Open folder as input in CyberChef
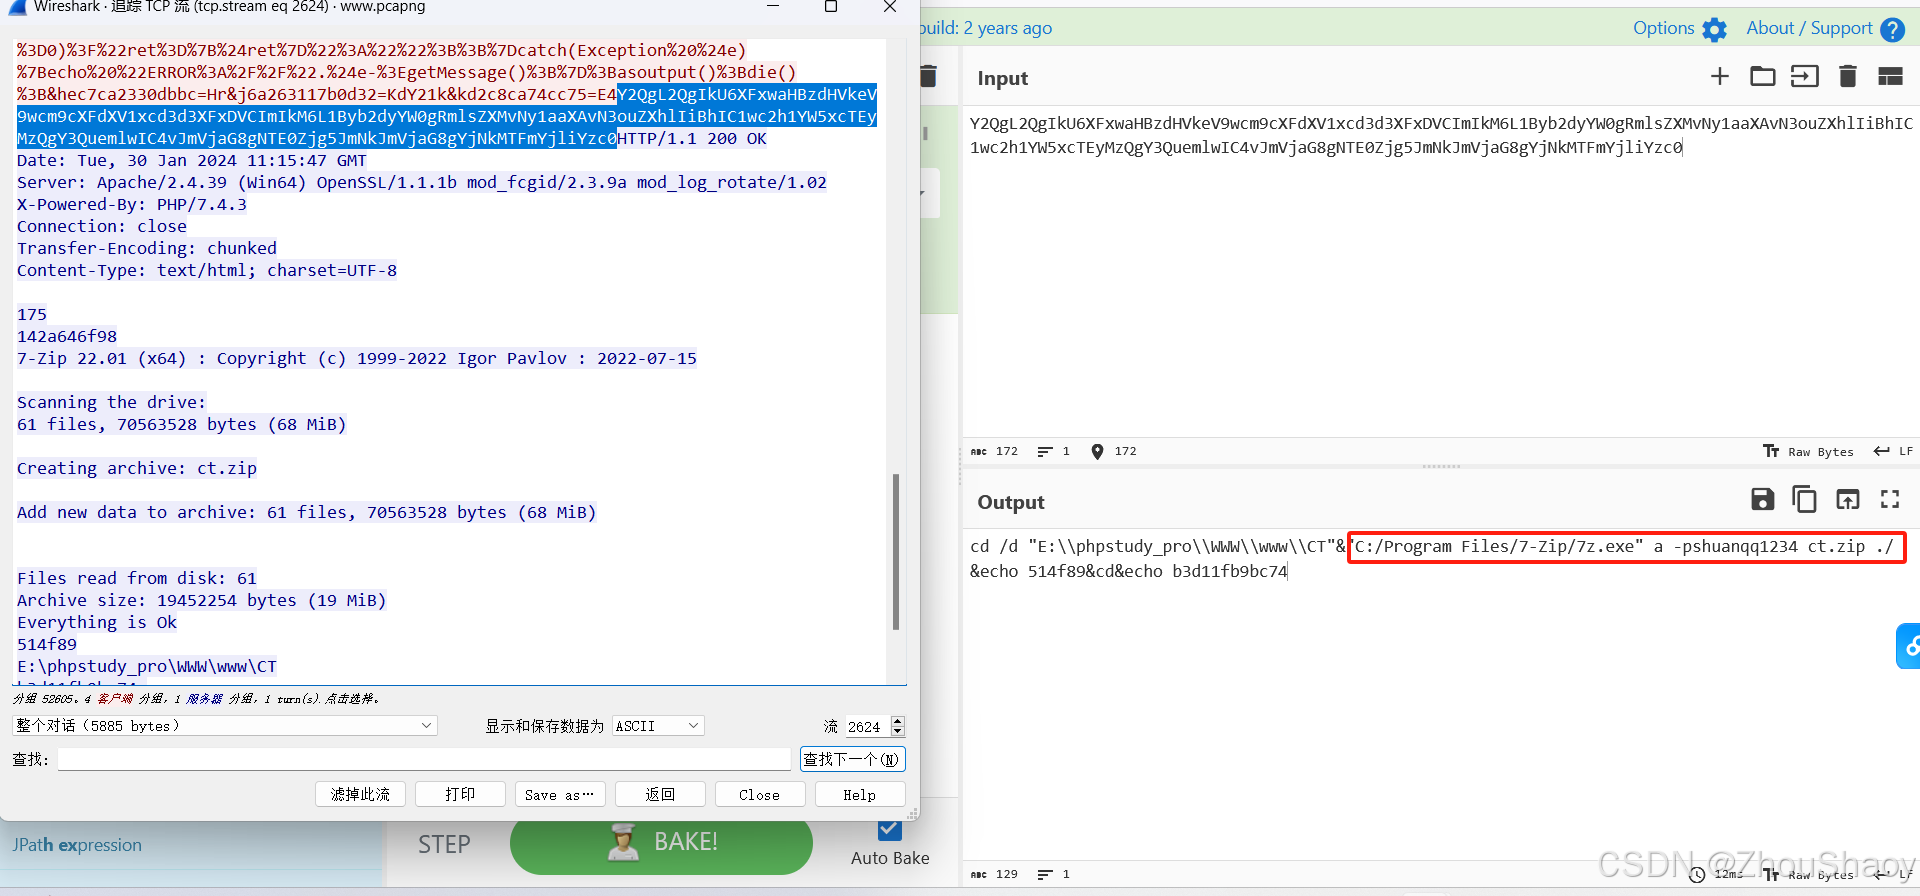This screenshot has width=1920, height=896. point(1762,76)
